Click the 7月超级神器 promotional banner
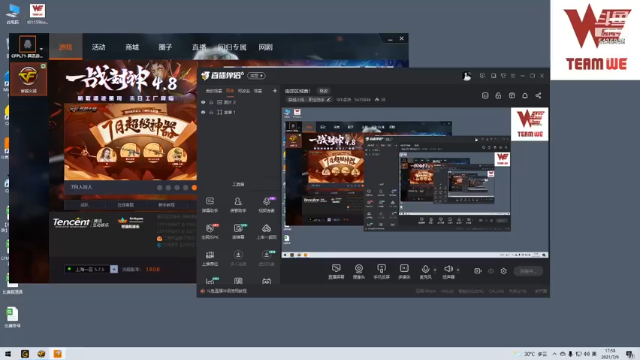The width and height of the screenshot is (640, 360). 131,142
